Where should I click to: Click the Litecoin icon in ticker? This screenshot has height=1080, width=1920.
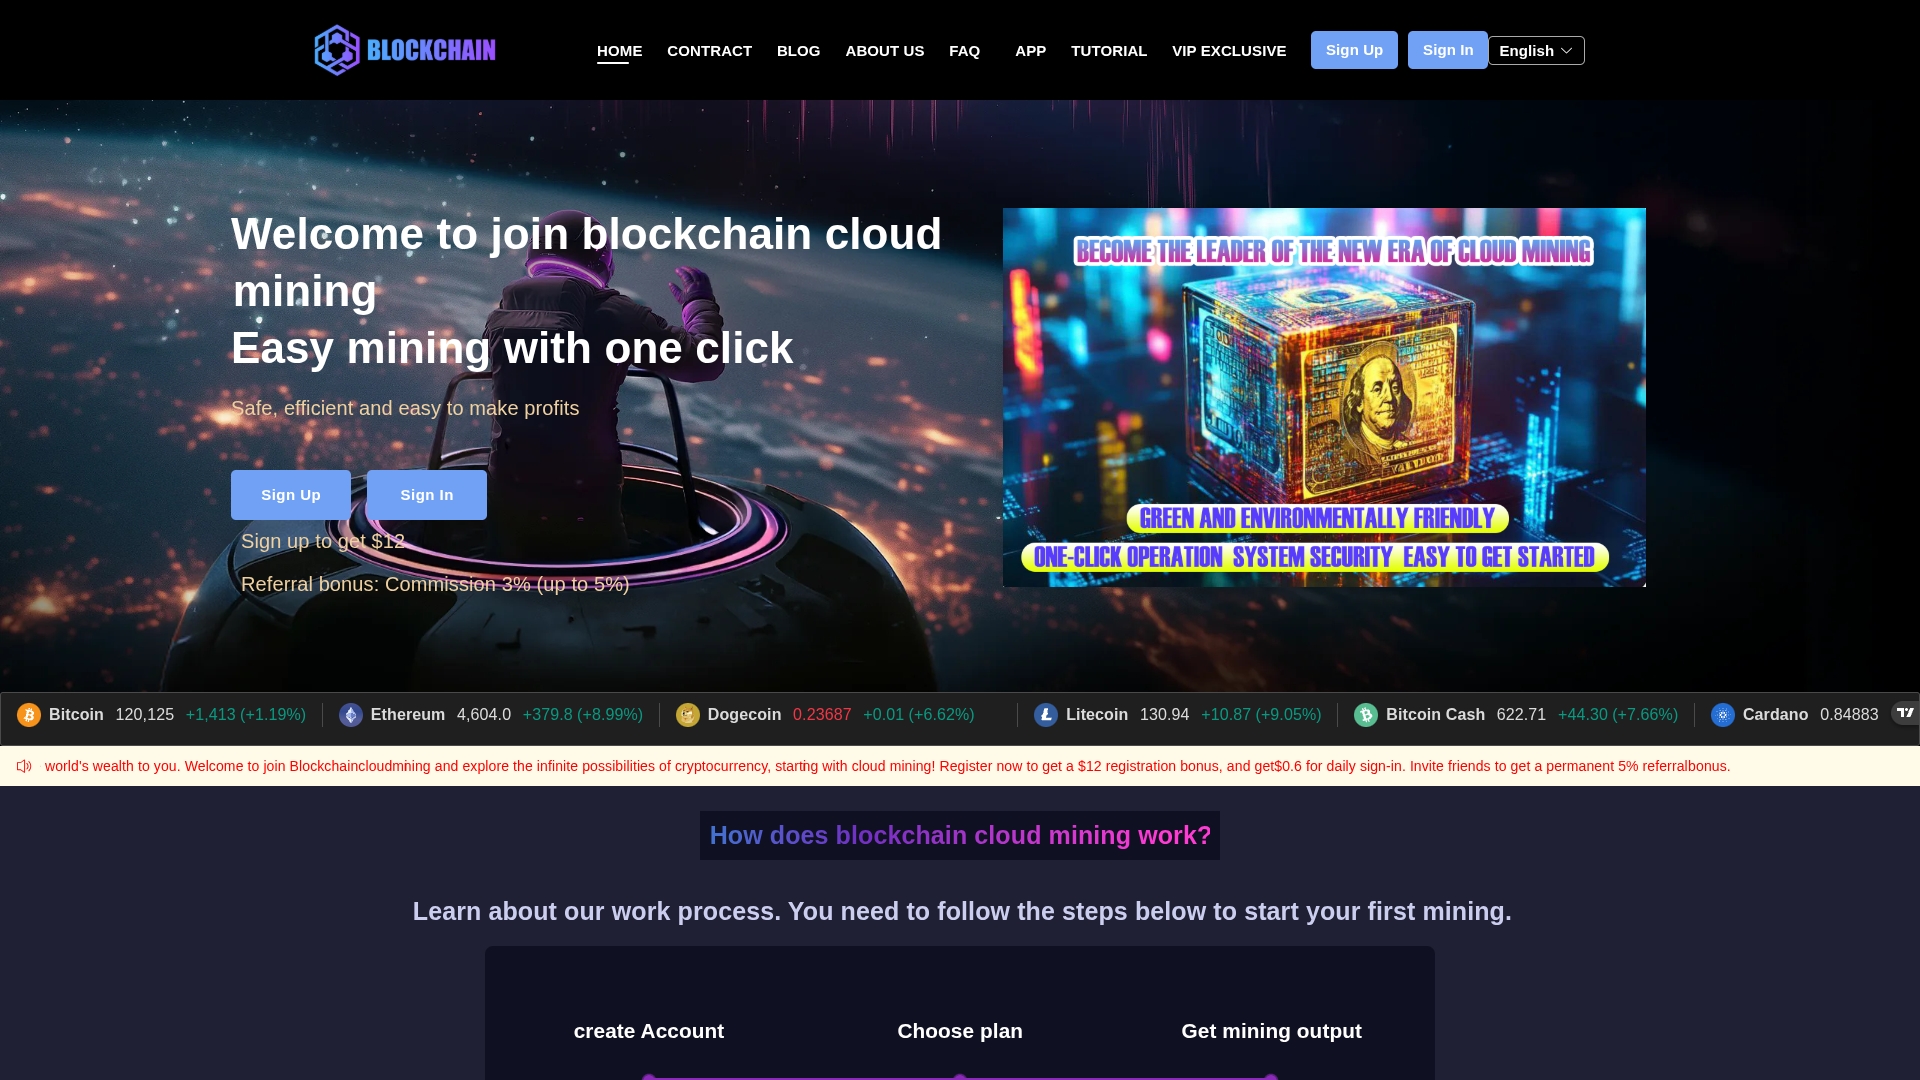click(x=1046, y=715)
